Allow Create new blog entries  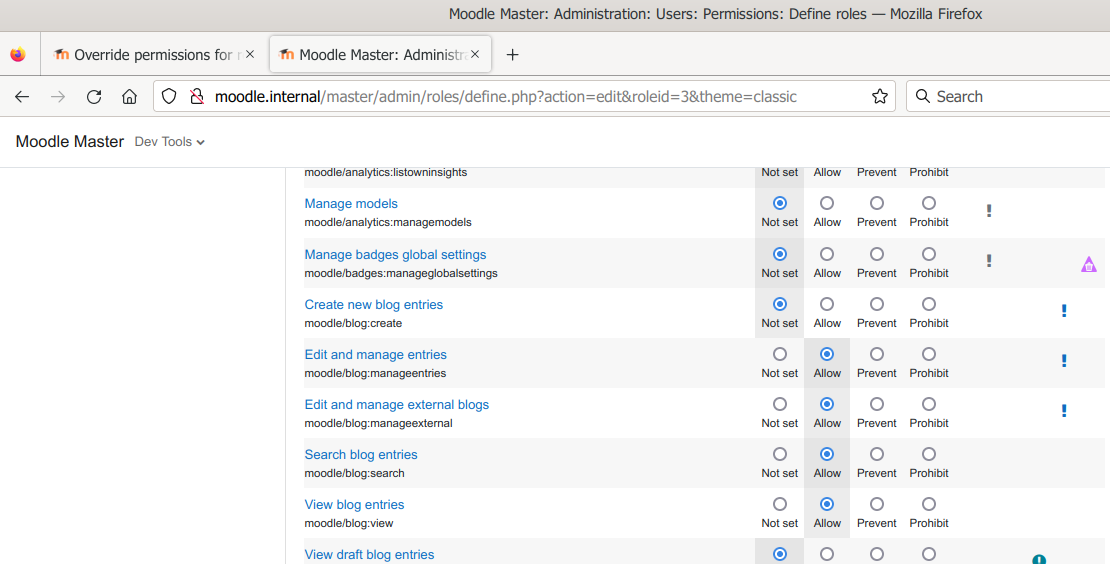tap(827, 304)
